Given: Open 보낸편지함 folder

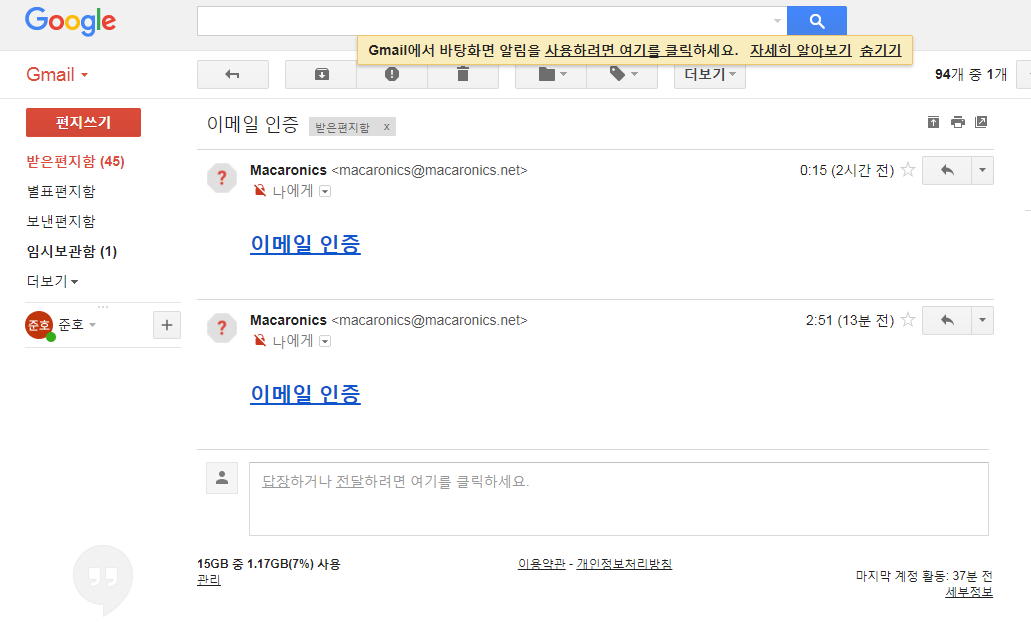Looking at the screenshot, I should pyautogui.click(x=61, y=222).
